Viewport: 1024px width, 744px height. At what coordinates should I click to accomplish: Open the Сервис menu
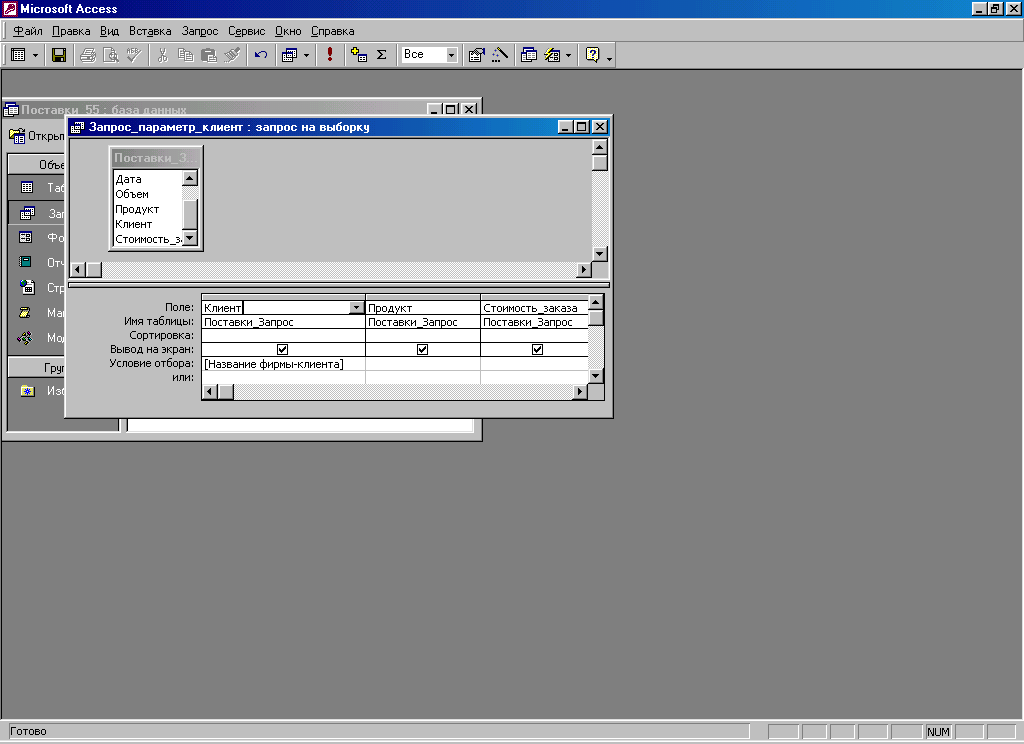(246, 32)
